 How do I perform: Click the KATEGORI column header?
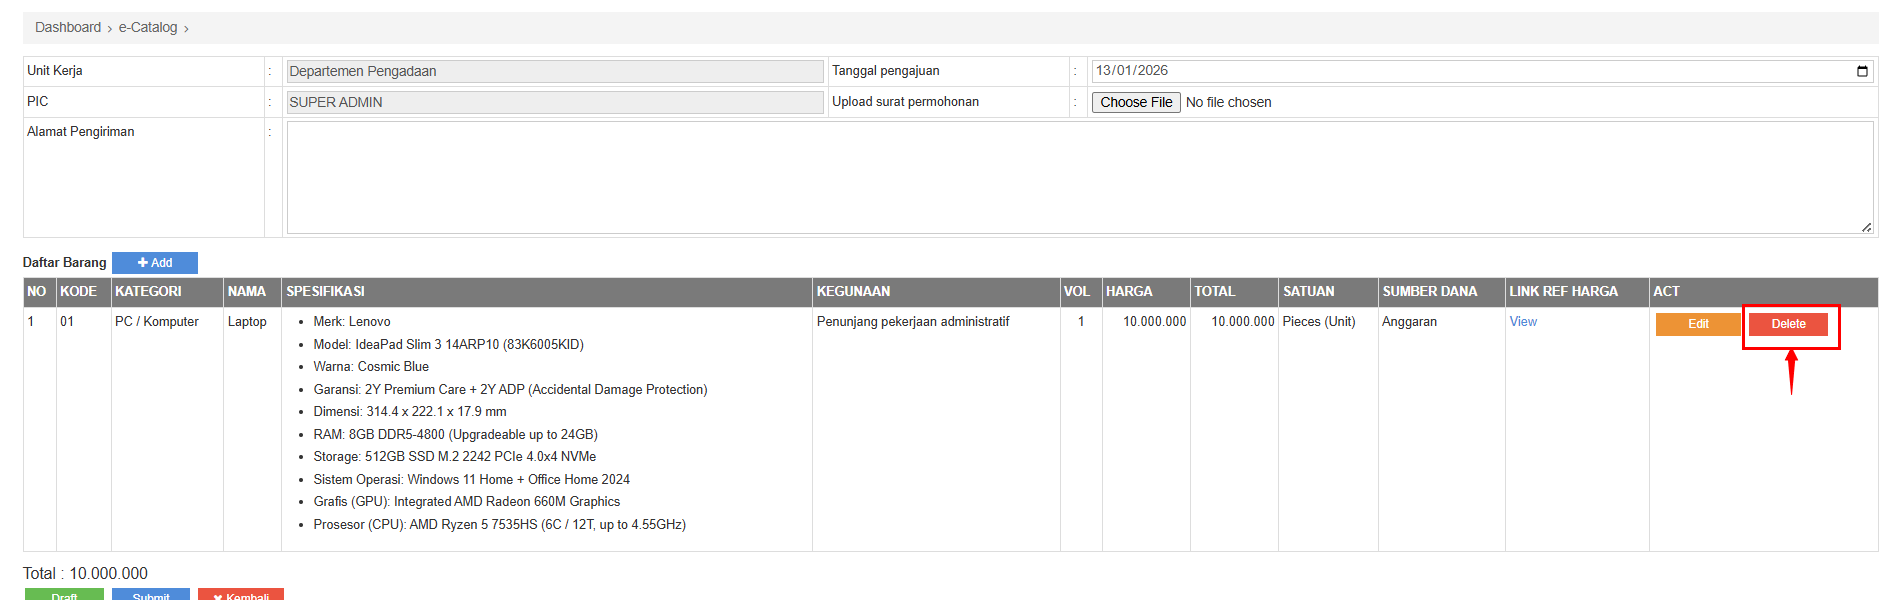click(x=149, y=292)
